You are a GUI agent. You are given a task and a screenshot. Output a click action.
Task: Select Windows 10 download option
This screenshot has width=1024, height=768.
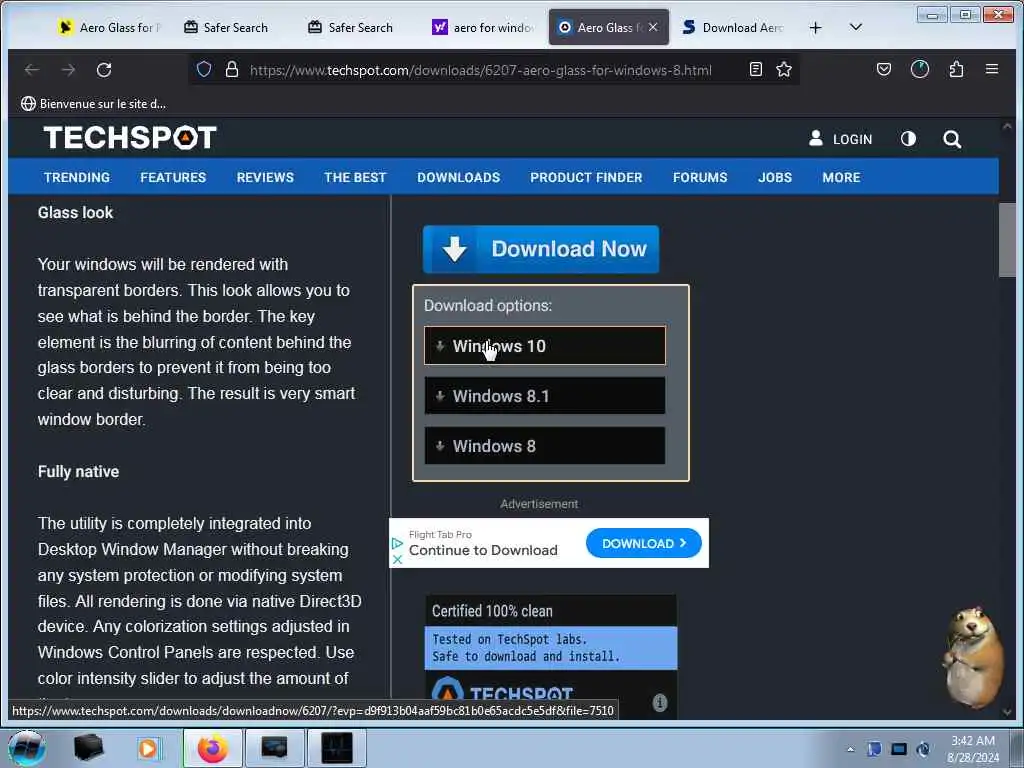(x=545, y=345)
